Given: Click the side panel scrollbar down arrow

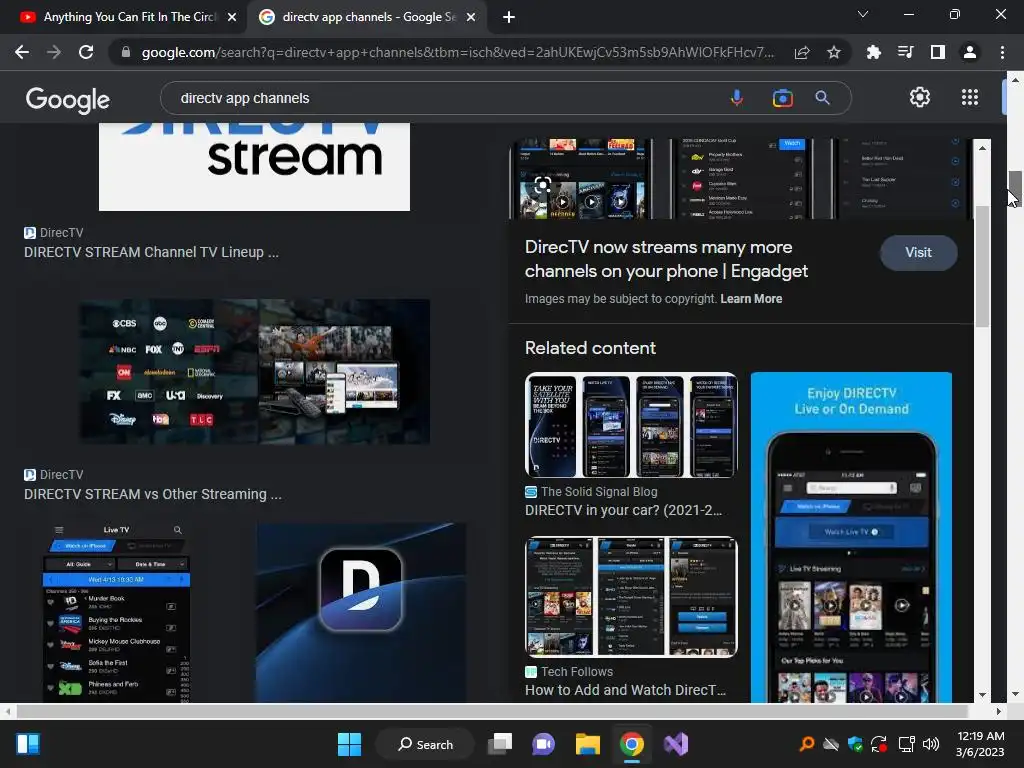Looking at the screenshot, I should 982,695.
